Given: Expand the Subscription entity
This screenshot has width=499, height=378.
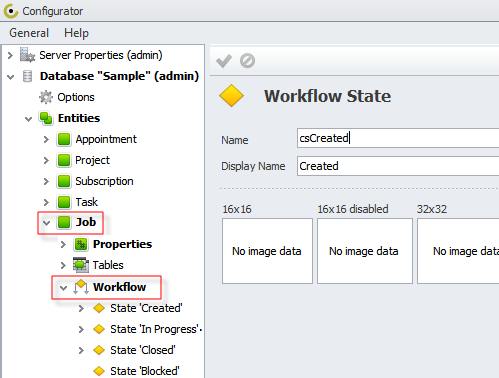Looking at the screenshot, I should (46, 181).
